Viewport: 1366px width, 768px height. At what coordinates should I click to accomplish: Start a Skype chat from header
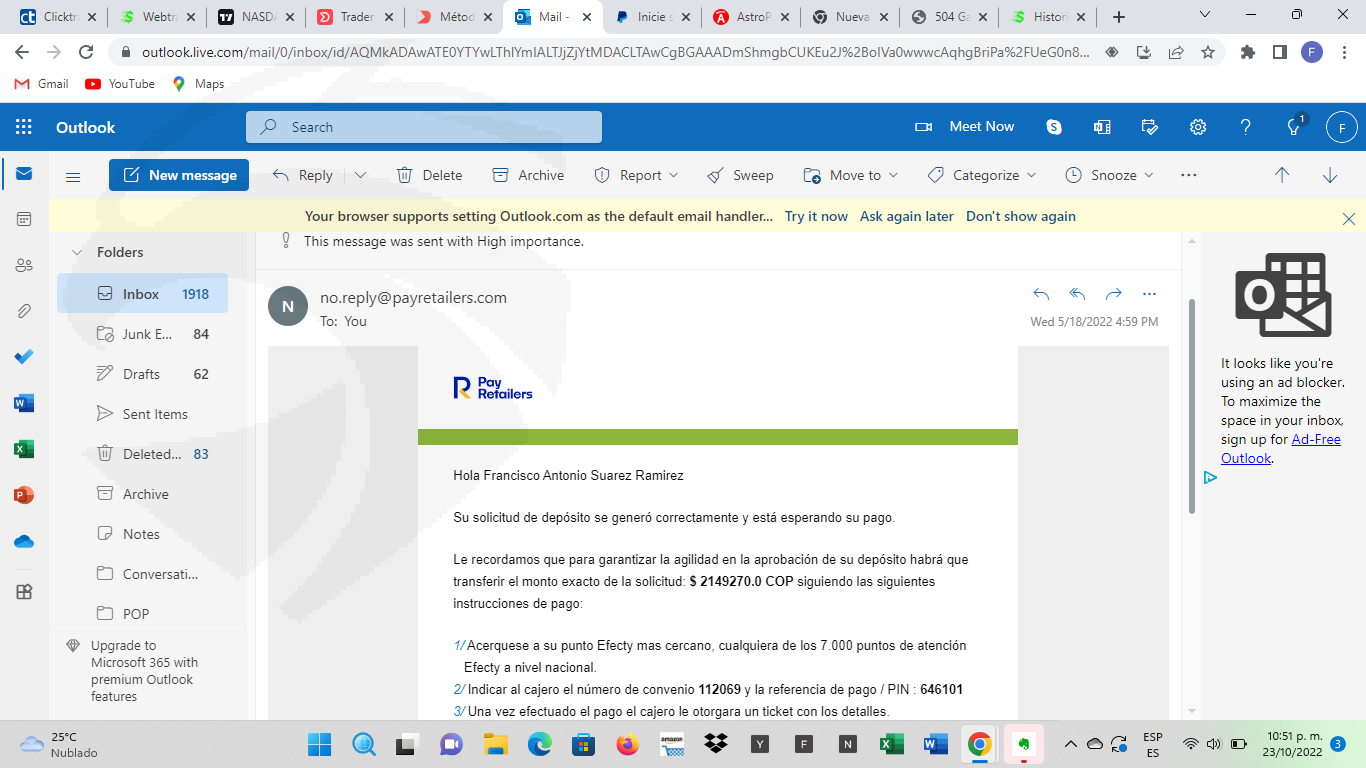coord(1054,127)
